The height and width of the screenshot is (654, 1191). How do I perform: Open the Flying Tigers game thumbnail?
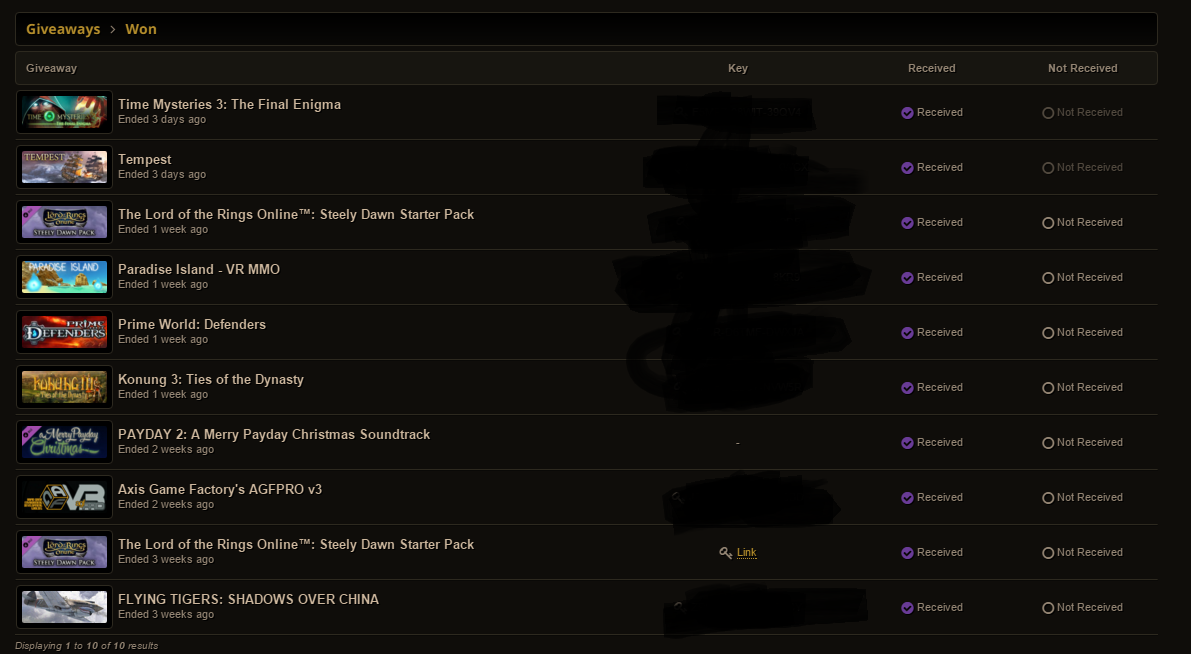point(65,608)
